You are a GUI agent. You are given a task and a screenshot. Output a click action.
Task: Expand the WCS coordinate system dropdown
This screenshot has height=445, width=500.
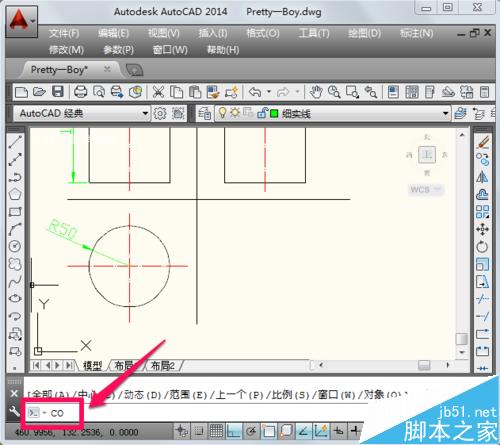(438, 189)
